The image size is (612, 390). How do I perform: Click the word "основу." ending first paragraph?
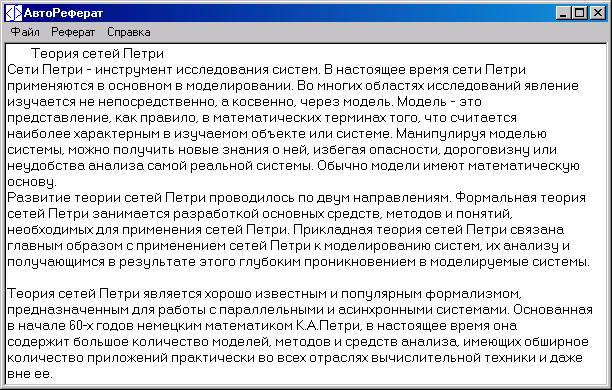(x=32, y=182)
